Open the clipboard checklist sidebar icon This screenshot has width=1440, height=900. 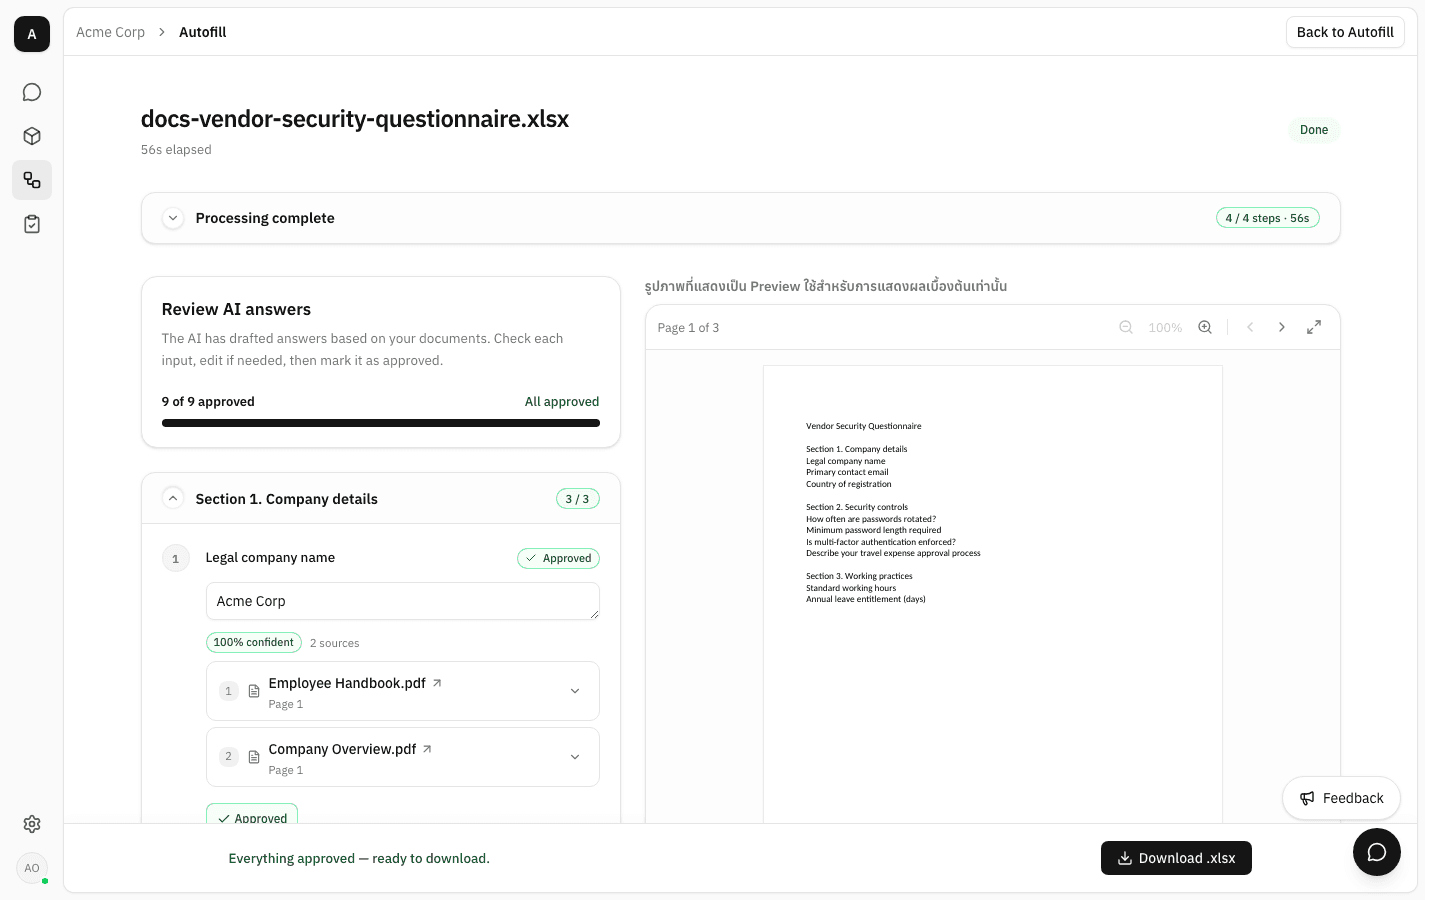32,224
